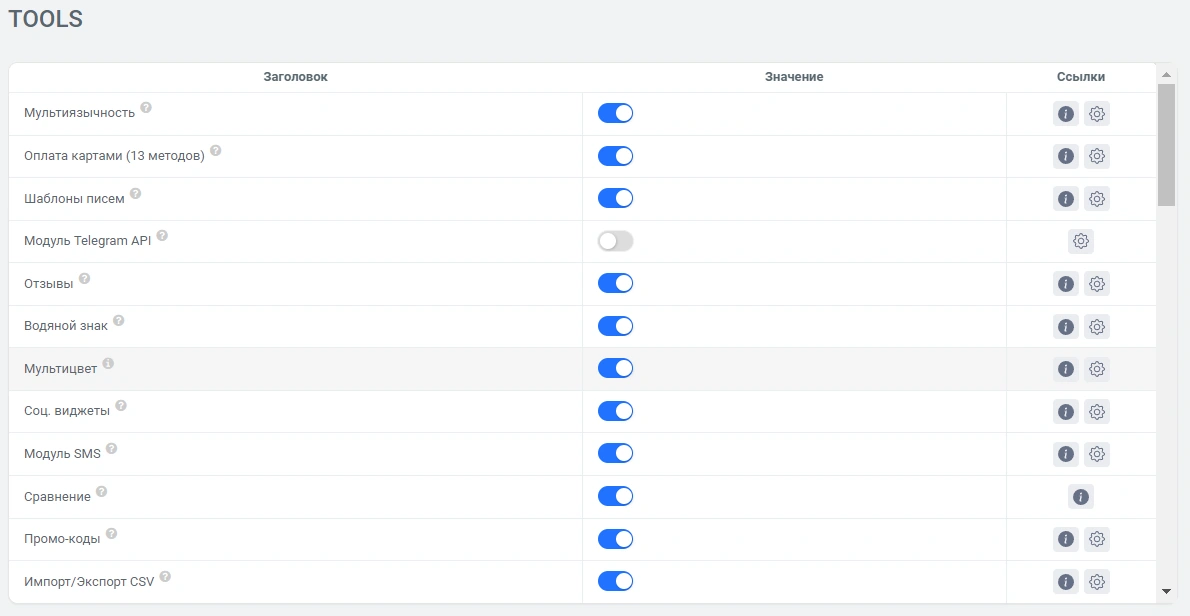Toggle the Отзывы module switch
Screen dimensions: 1190x616
pyautogui.click(x=615, y=283)
